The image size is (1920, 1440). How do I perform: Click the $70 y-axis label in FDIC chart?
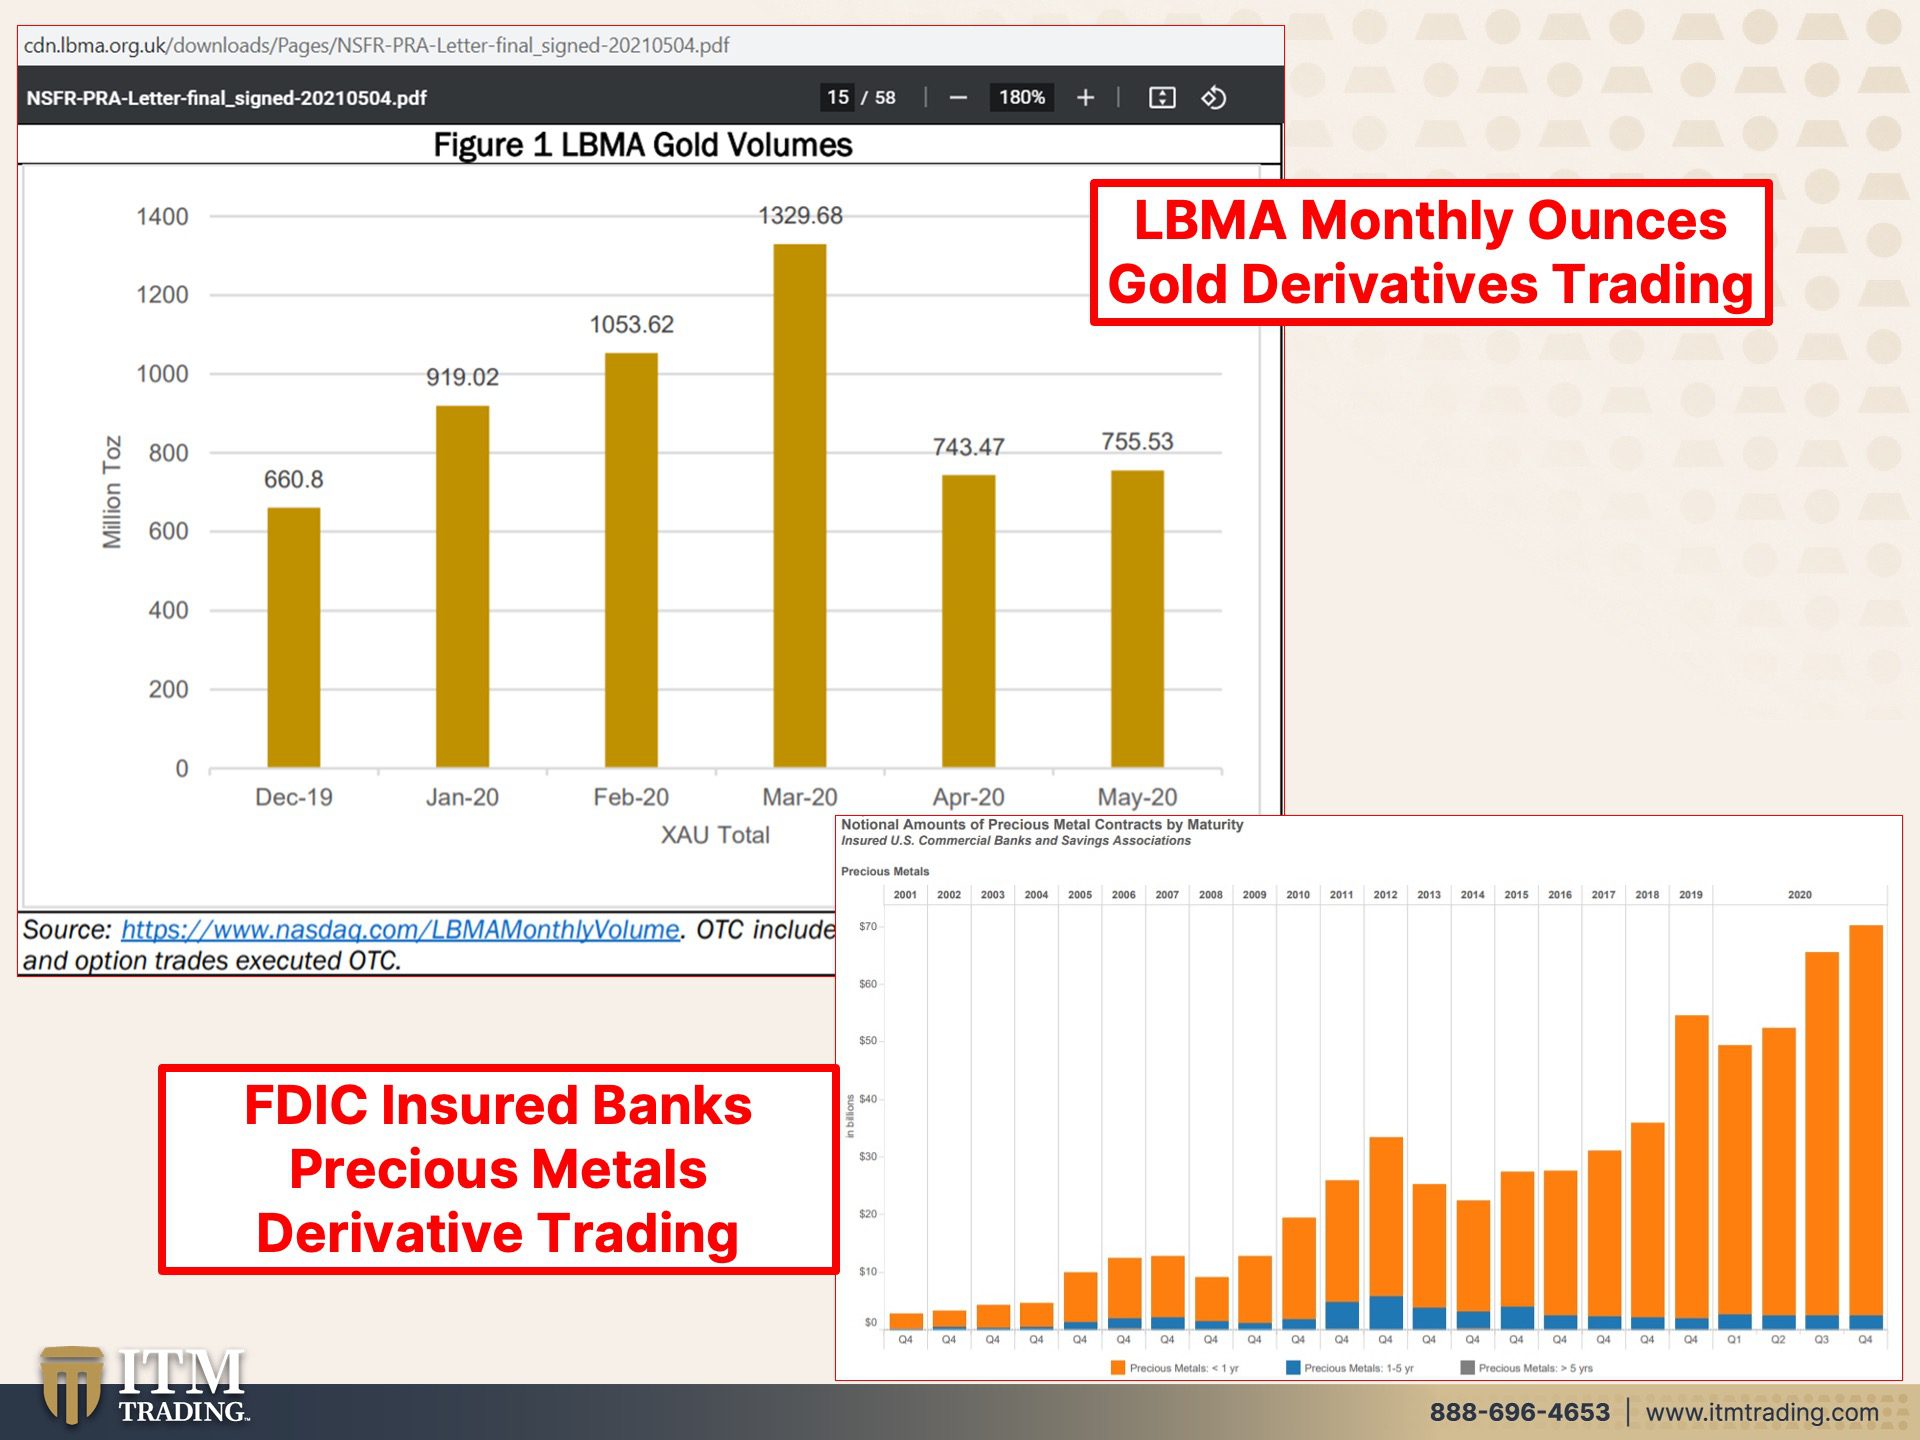(x=867, y=926)
